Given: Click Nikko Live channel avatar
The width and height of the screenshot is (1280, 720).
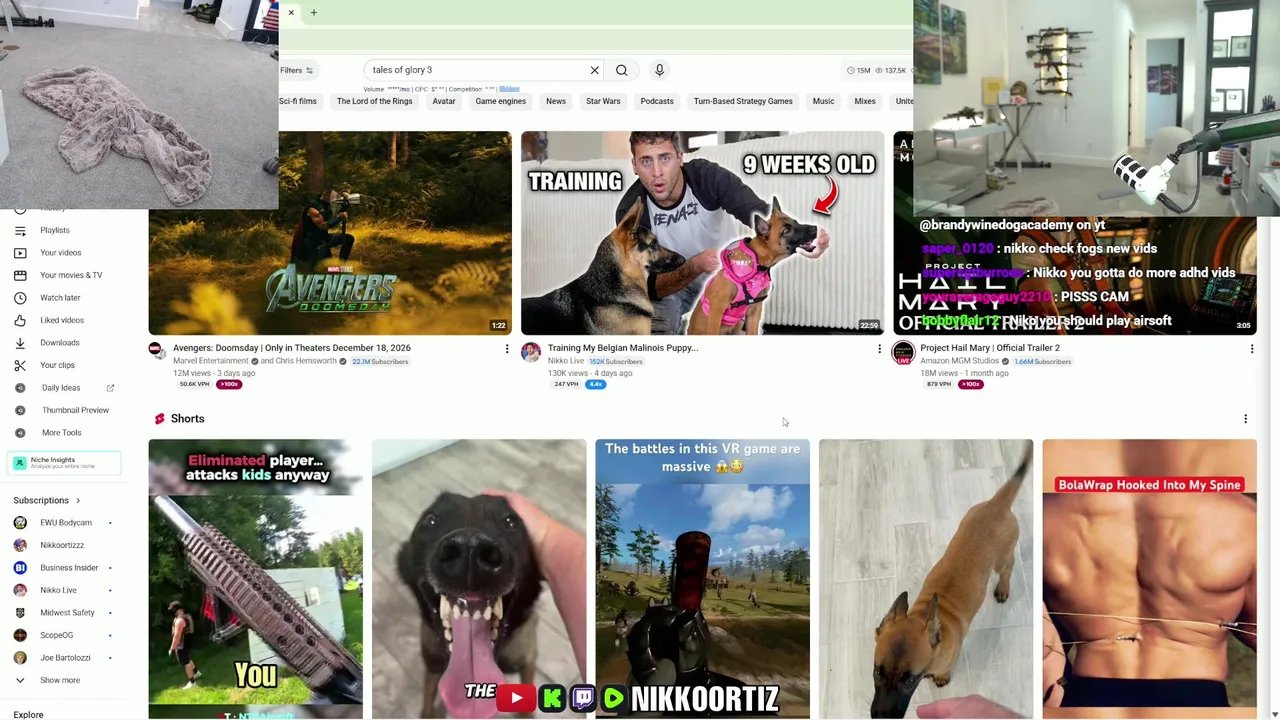Looking at the screenshot, I should [531, 352].
